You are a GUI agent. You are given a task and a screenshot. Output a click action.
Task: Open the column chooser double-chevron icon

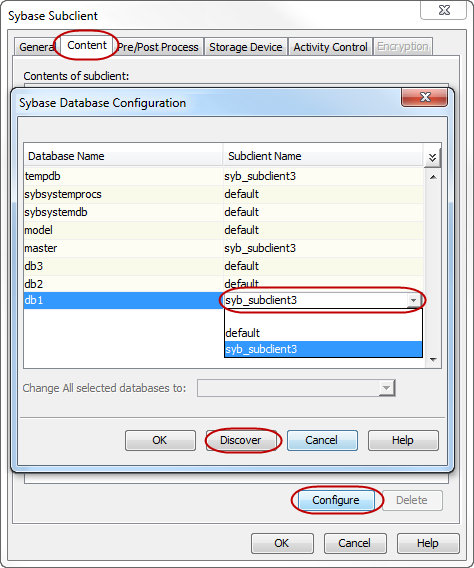pos(432,157)
